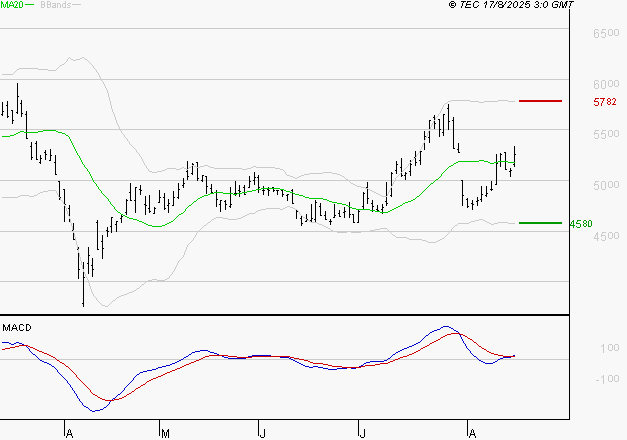Screen dimensions: 627x440
Task: Click the 5500 price axis label
Action: coord(606,135)
